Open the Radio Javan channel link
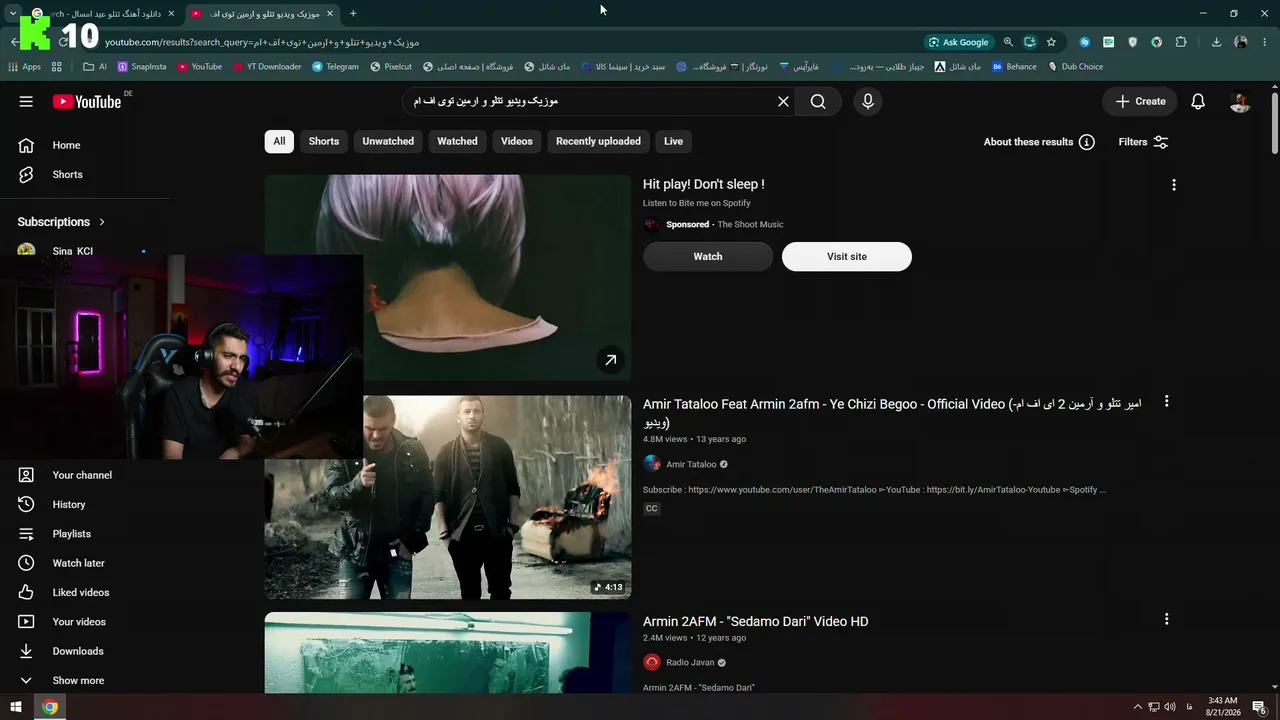Viewport: 1280px width, 720px height. point(690,662)
